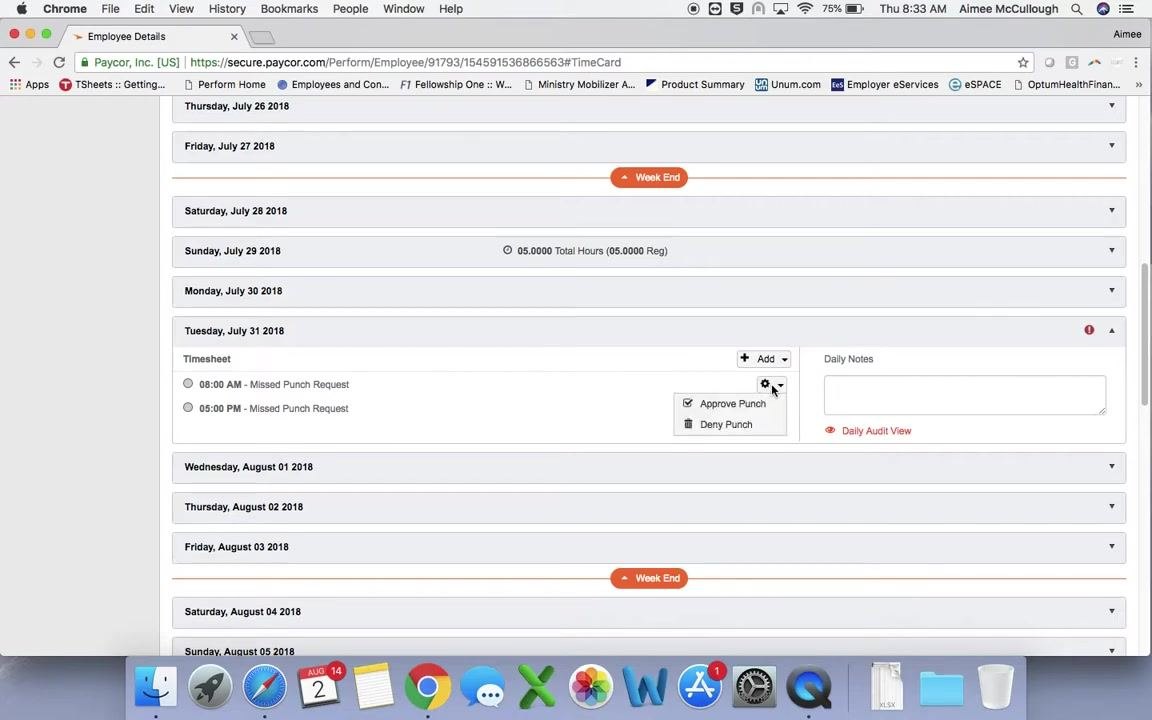
Task: Click the Chrome three-dot menu icon
Action: (1136, 62)
